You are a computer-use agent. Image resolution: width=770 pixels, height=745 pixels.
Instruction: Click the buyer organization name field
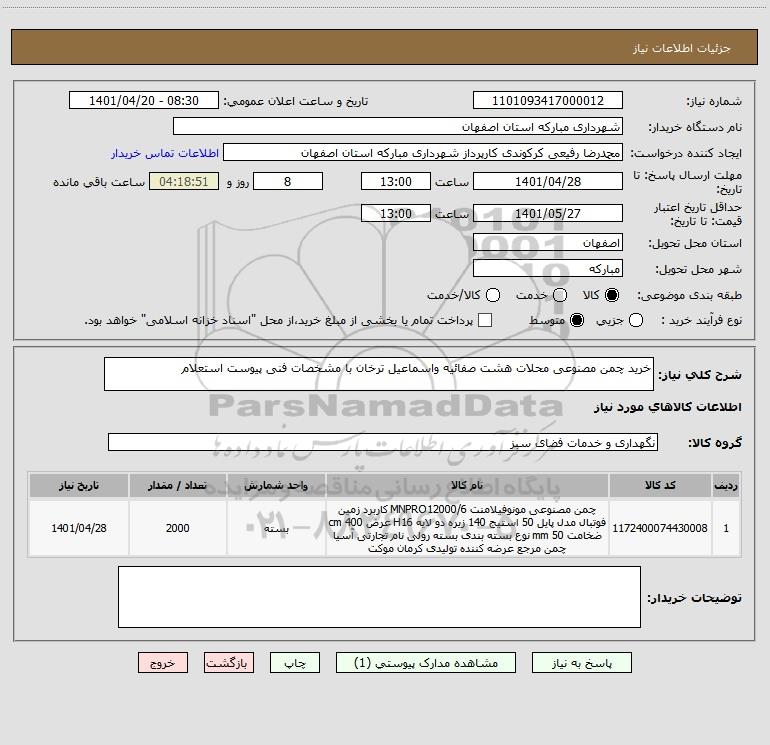[x=398, y=127]
